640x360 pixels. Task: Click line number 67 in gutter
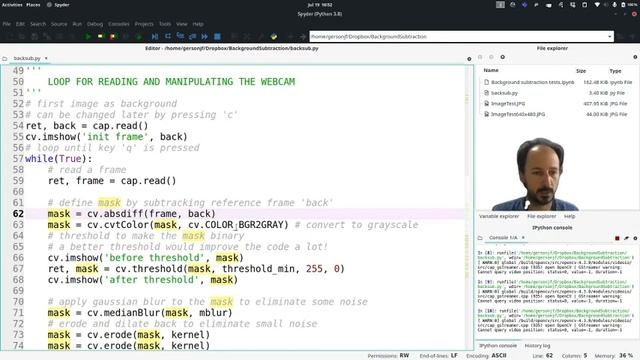18,269
